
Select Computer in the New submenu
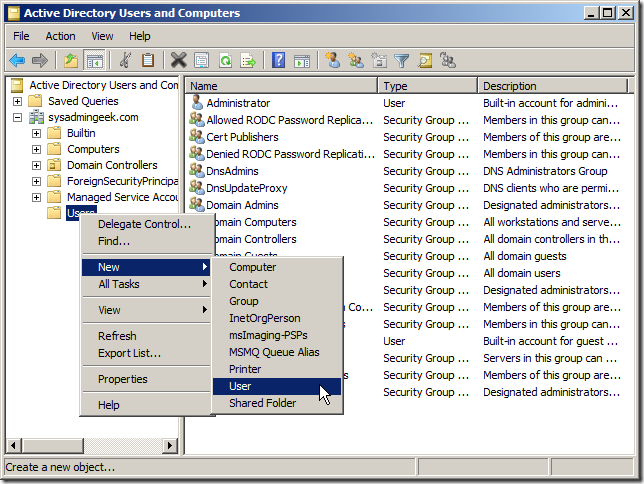(x=277, y=267)
